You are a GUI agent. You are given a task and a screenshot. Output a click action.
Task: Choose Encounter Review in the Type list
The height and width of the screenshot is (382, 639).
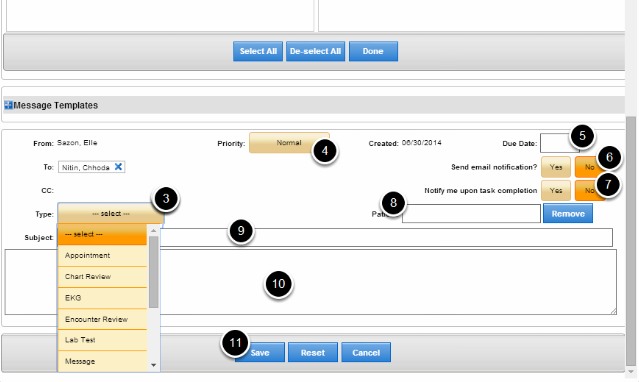tap(102, 319)
